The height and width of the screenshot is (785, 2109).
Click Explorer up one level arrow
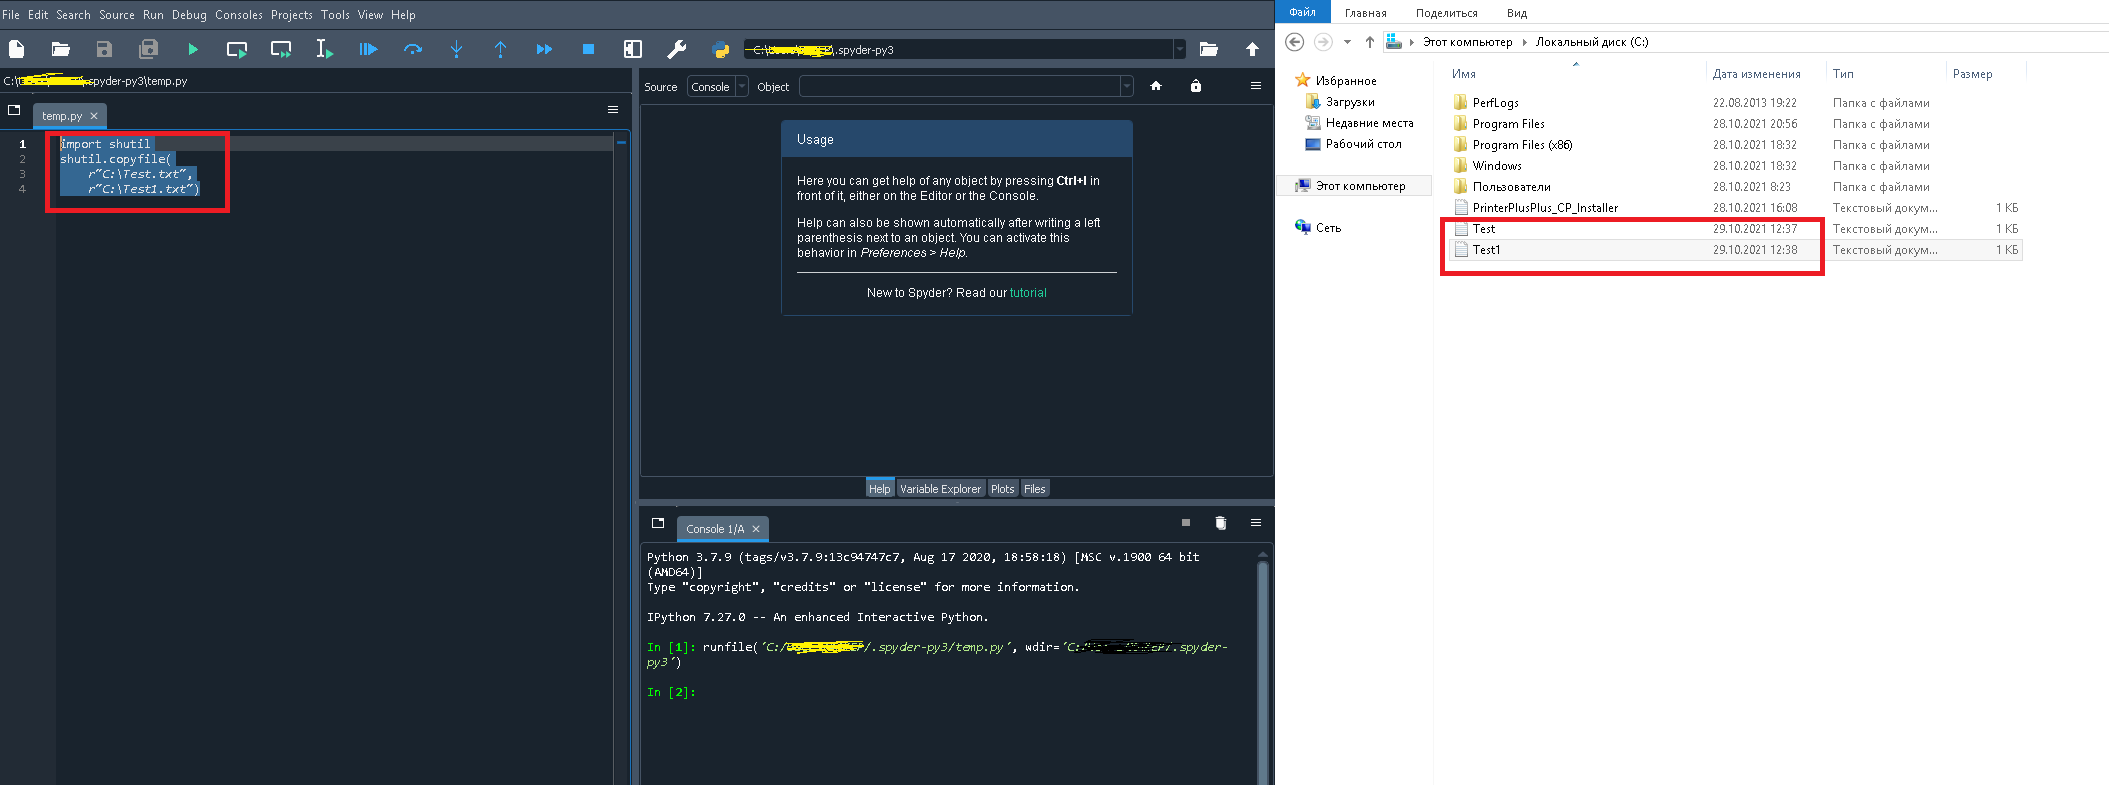[x=1370, y=42]
